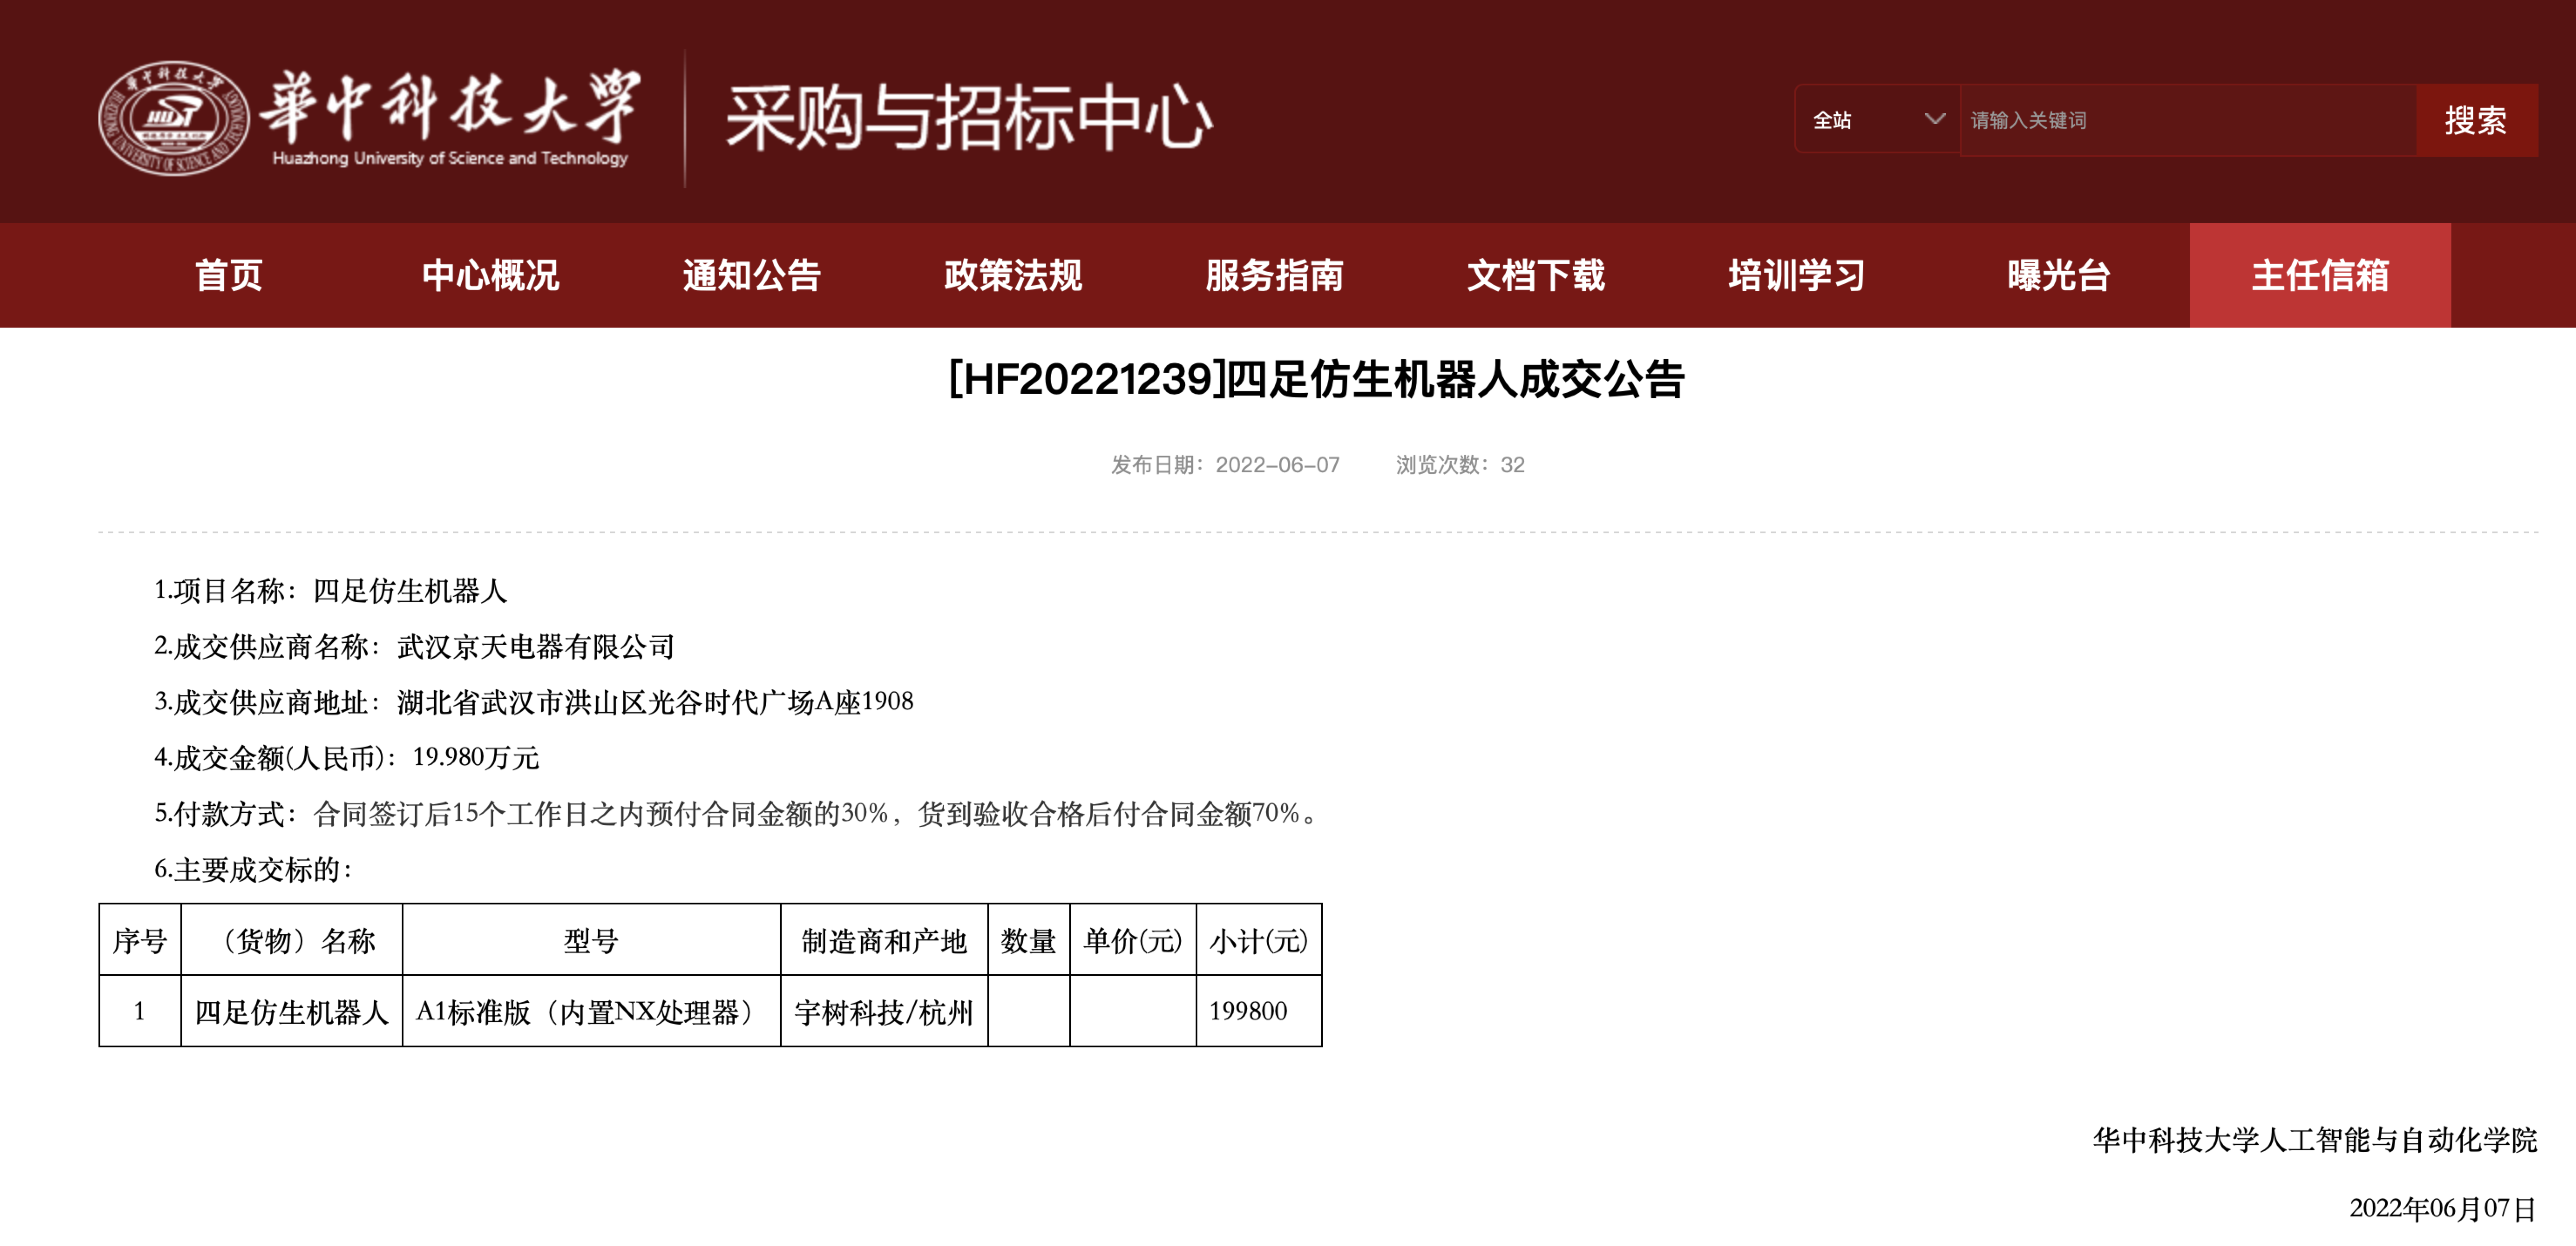Click the 制造商和产地 table header
2576x1246 pixels.
[884, 940]
